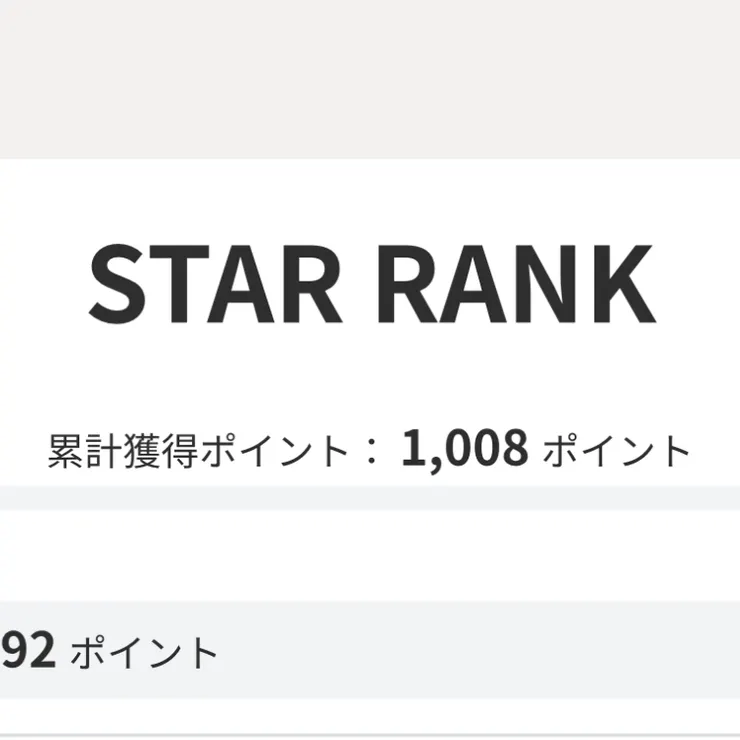
Task: Click the 92 number in gray row
Action: pyautogui.click(x=27, y=651)
